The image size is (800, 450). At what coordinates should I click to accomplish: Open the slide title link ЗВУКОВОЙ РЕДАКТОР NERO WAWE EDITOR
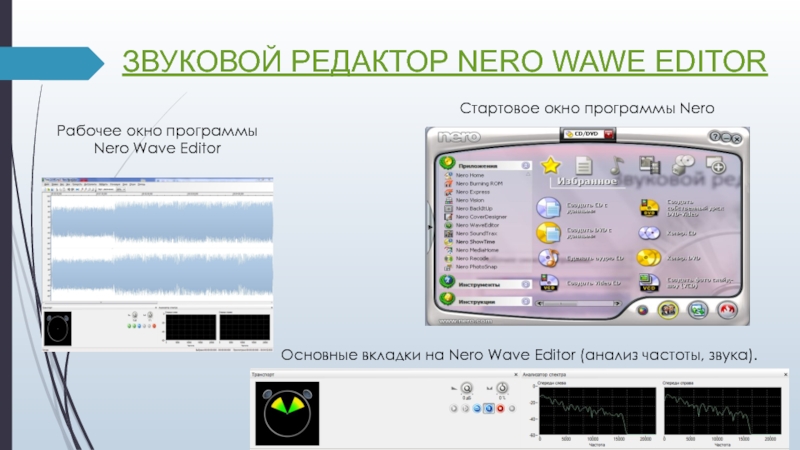coord(444,61)
